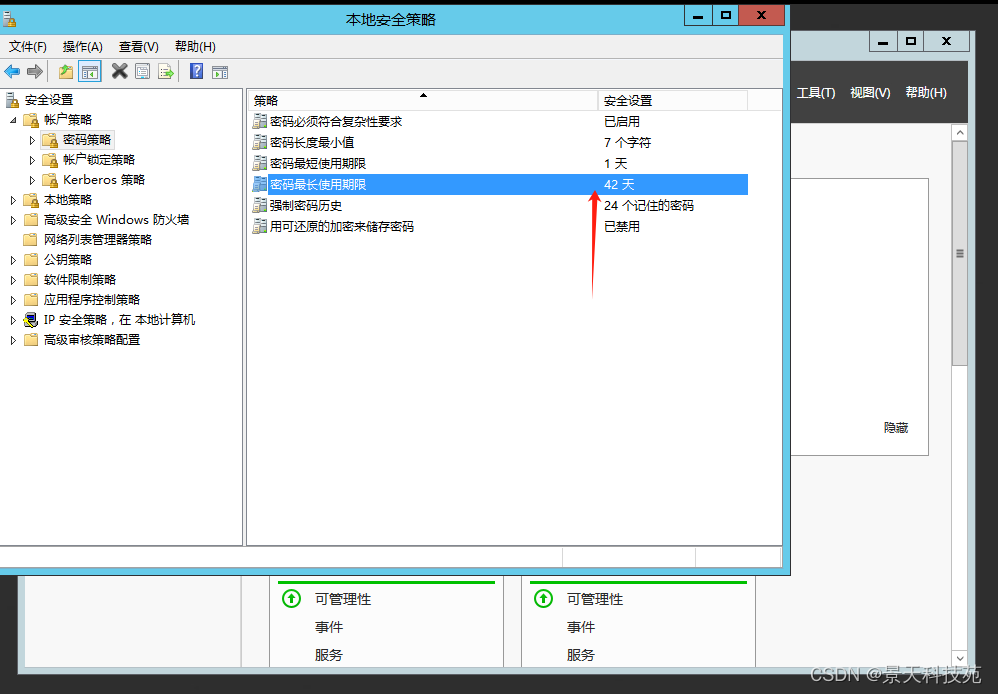
Task: Expand the 密码策略 tree node arrow
Action: [32, 140]
